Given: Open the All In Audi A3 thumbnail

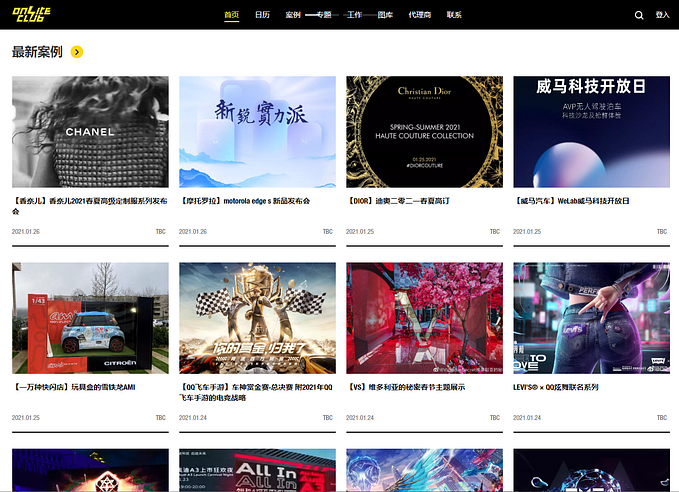Looking at the screenshot, I should pos(257,470).
